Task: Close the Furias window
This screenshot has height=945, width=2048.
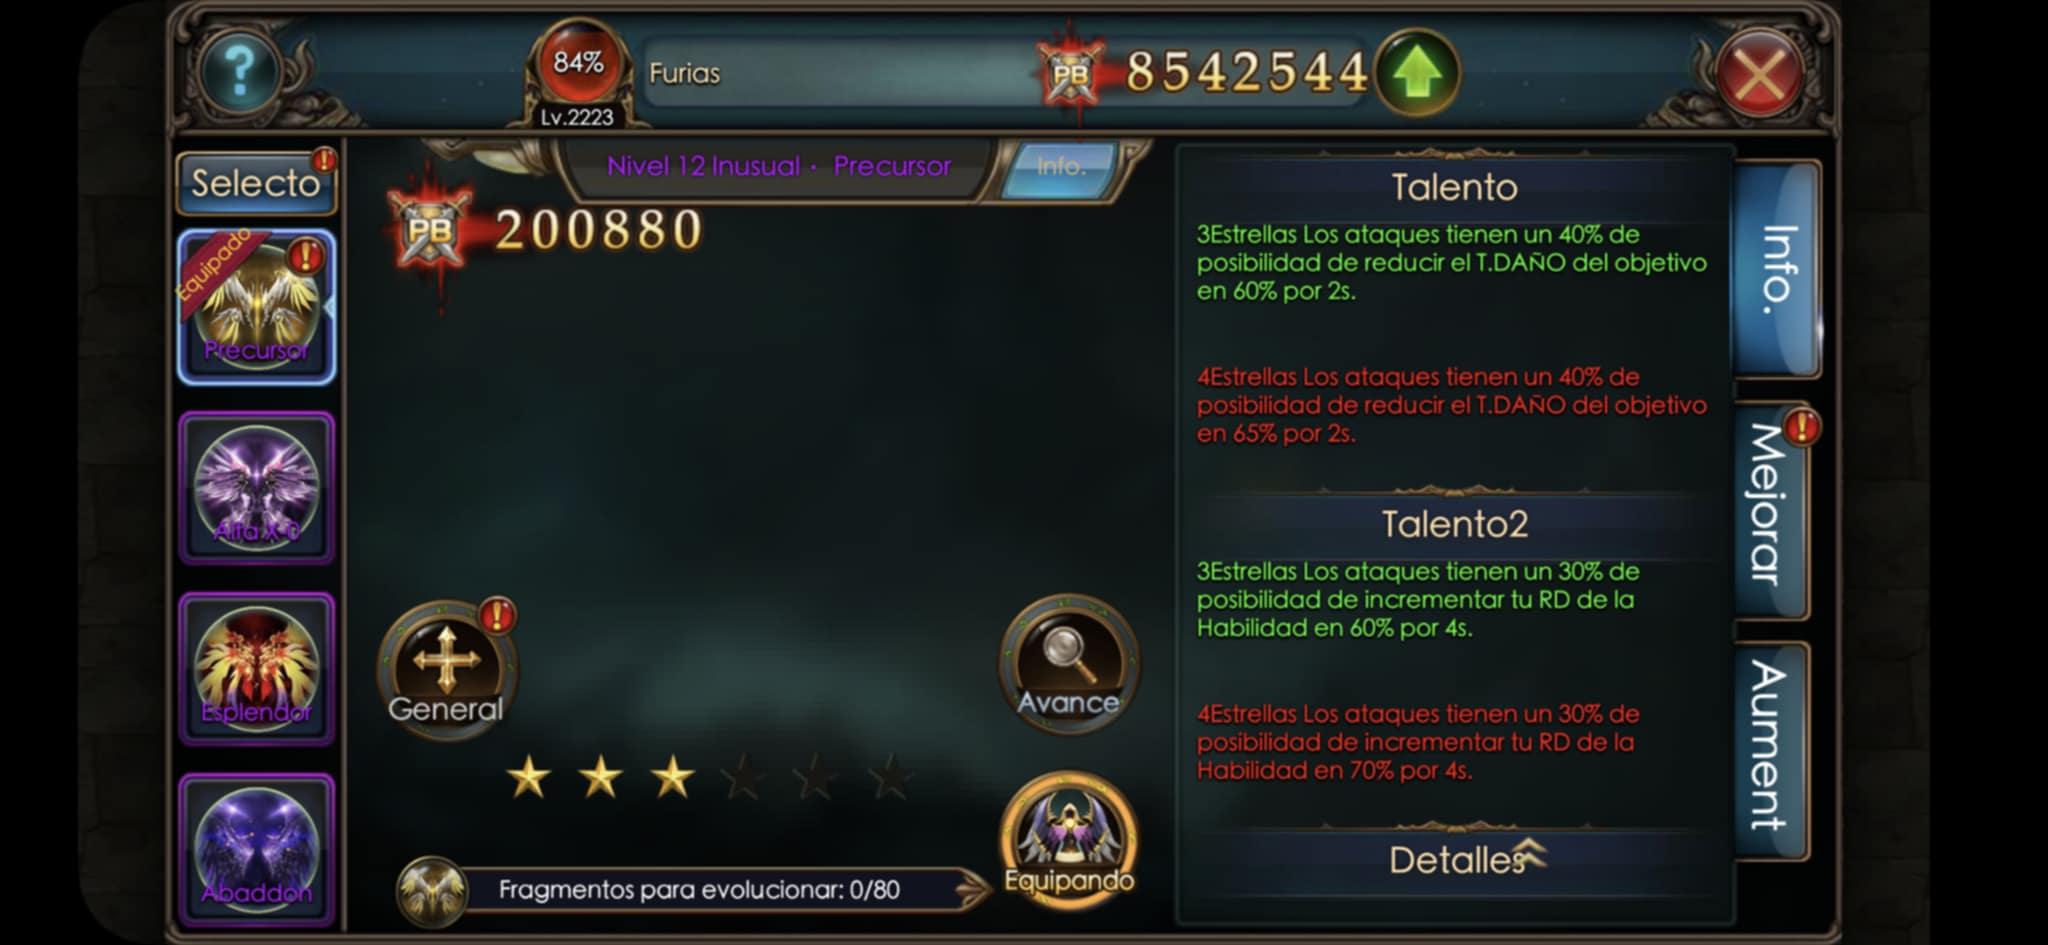Action: 1759,73
